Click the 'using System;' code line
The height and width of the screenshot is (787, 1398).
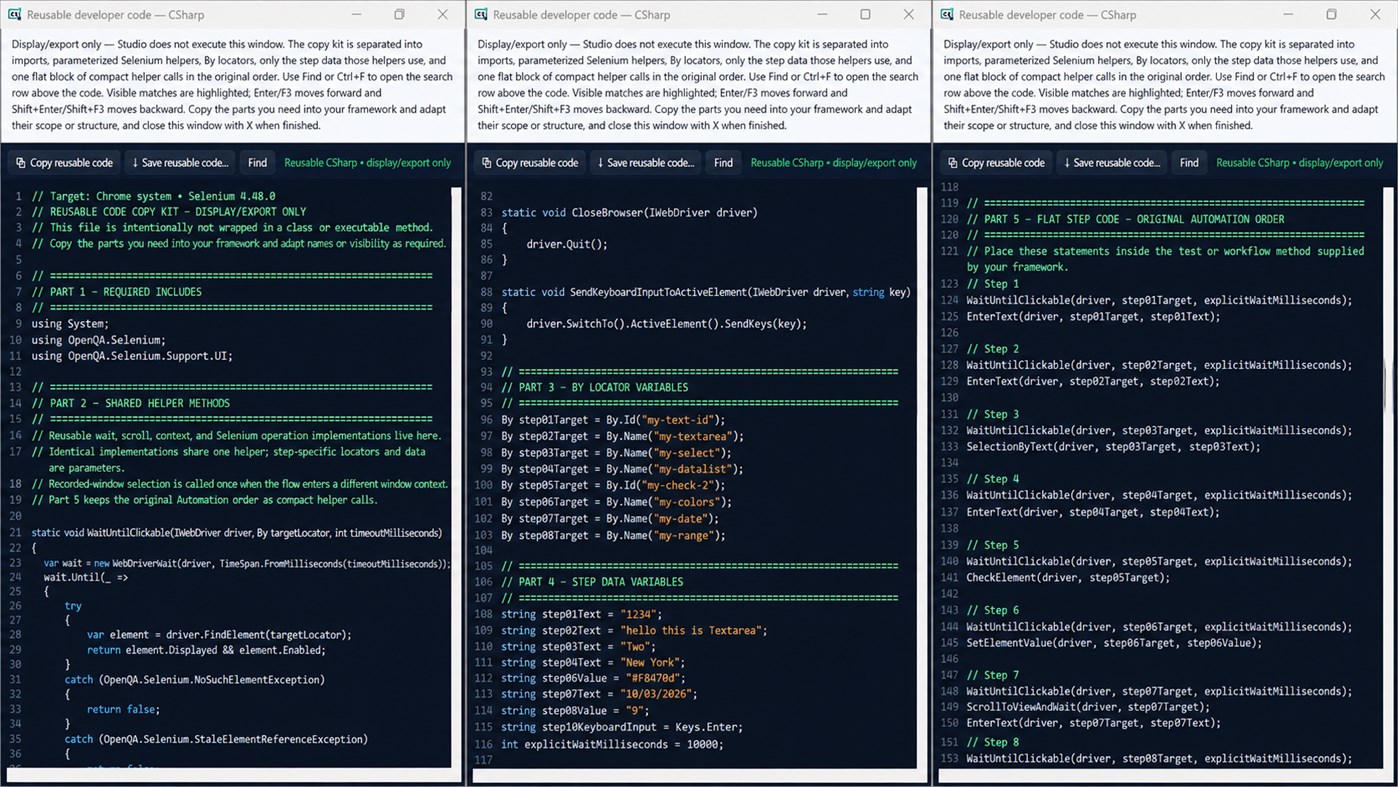click(x=70, y=323)
